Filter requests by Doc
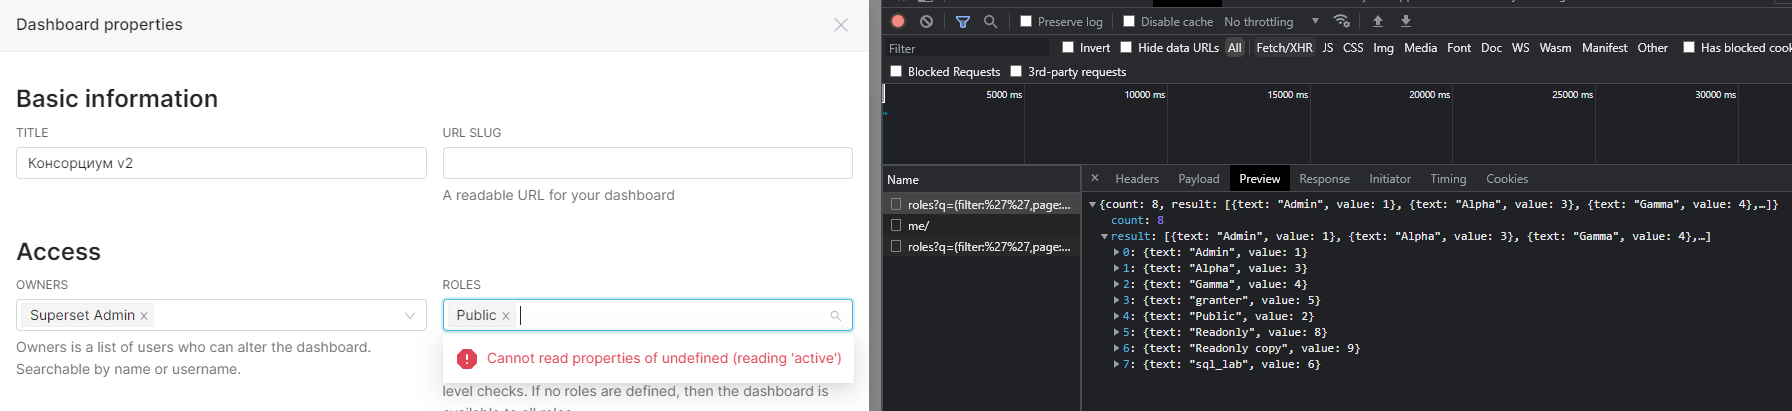This screenshot has height=411, width=1792. [1491, 47]
